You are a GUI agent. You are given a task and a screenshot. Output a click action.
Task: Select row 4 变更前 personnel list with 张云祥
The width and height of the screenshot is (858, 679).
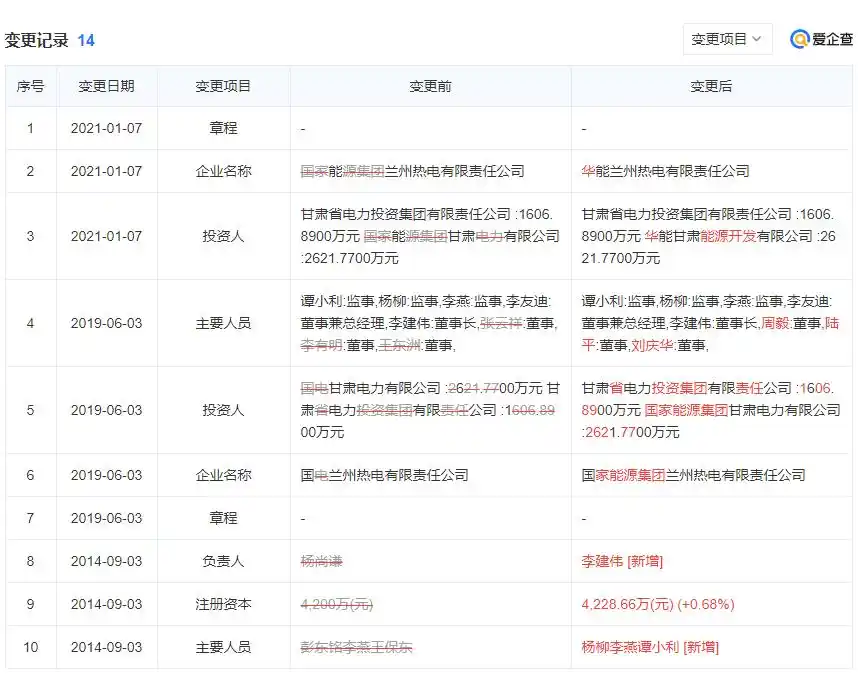click(x=429, y=323)
